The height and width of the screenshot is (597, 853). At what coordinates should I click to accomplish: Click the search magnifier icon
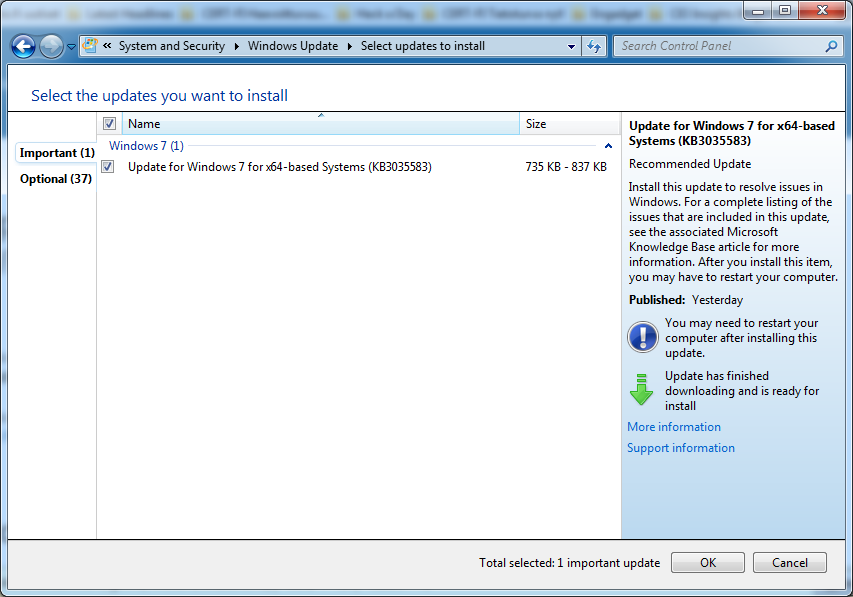(x=831, y=47)
